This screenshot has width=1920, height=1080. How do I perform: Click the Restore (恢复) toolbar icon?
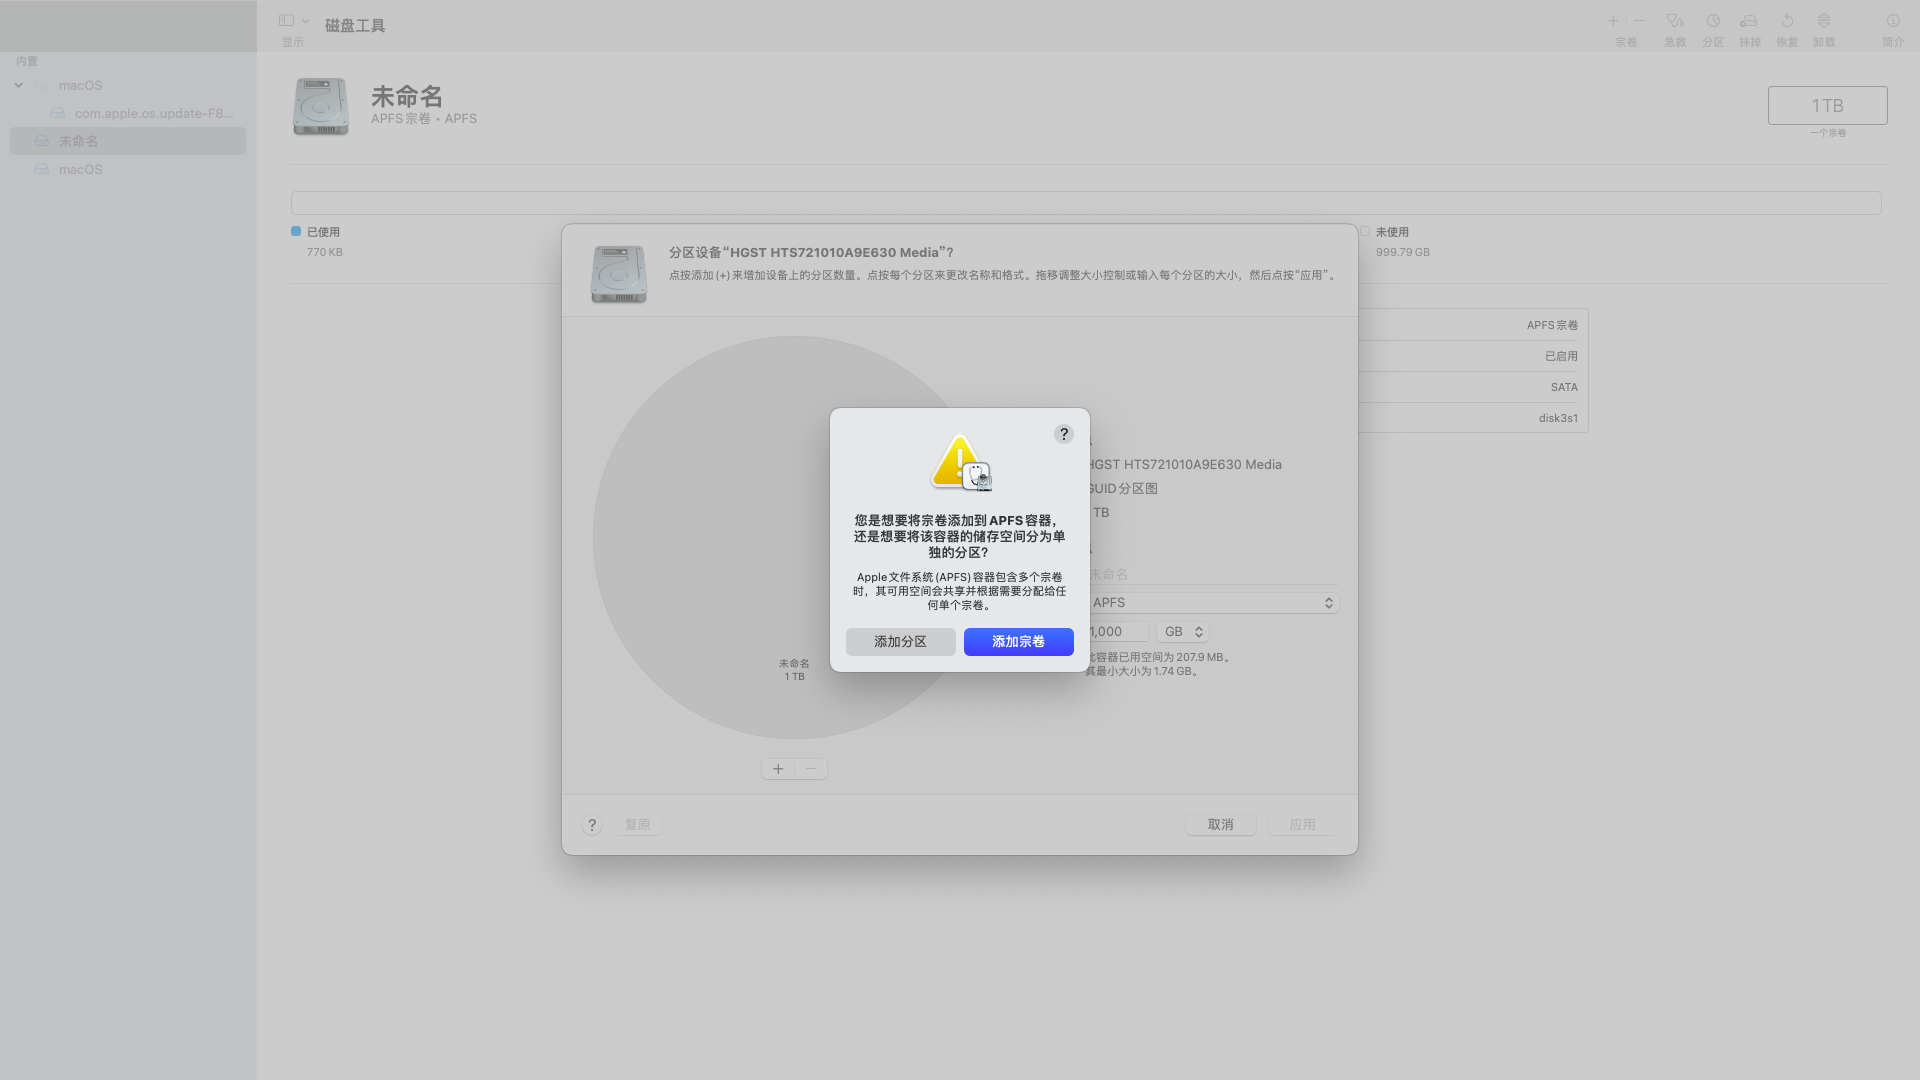point(1787,21)
